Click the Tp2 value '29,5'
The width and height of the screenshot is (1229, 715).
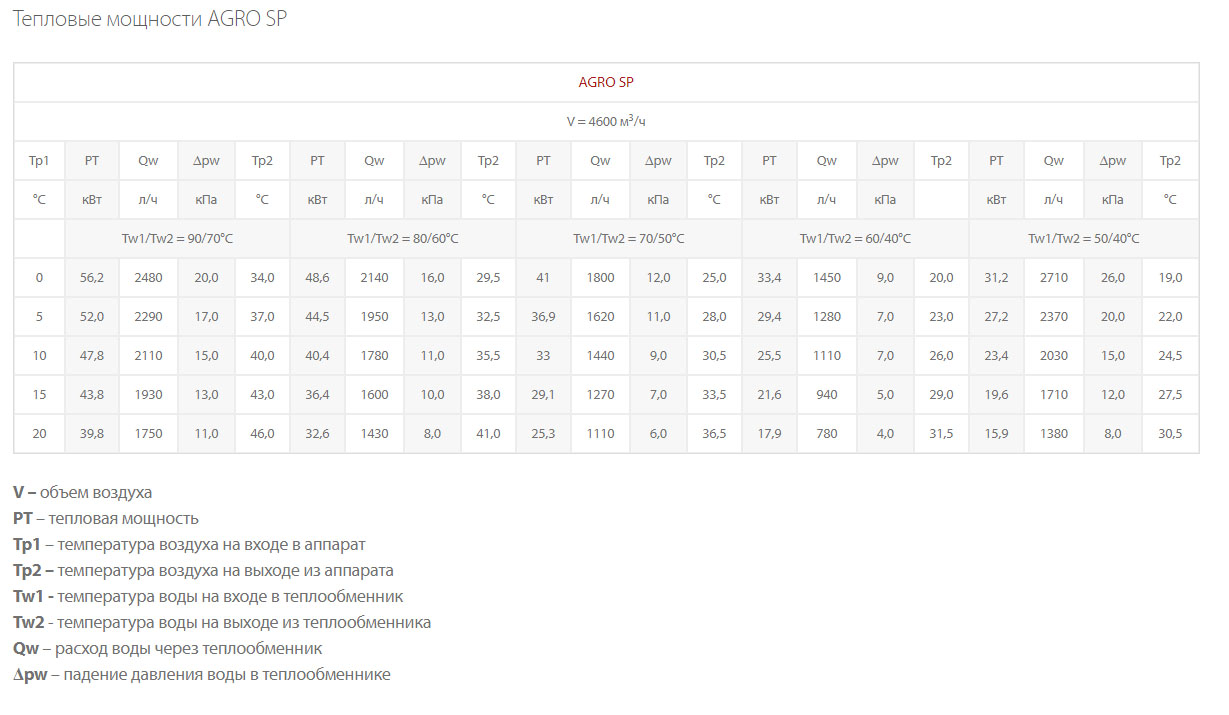coord(488,277)
